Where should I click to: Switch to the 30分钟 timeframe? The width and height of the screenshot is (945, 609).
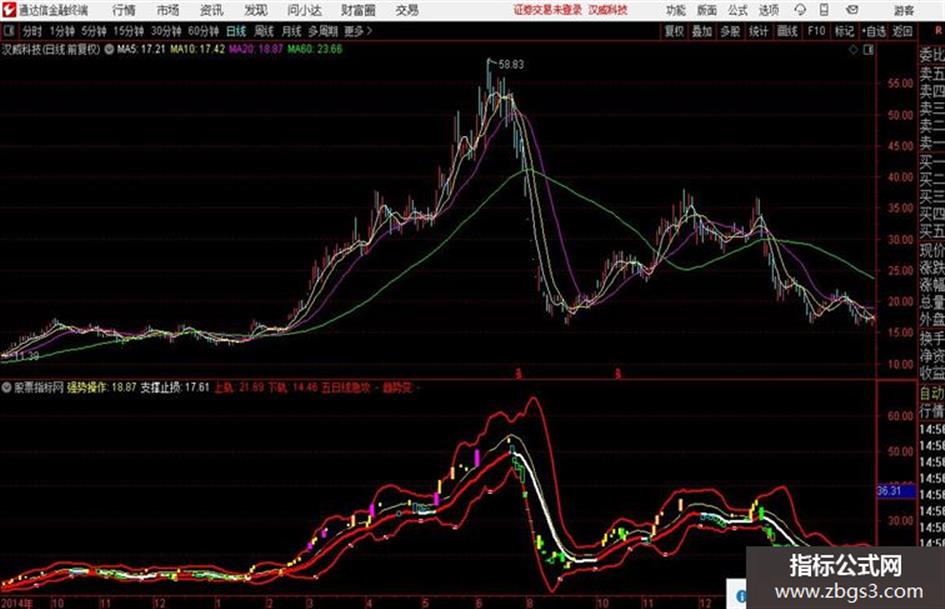166,31
